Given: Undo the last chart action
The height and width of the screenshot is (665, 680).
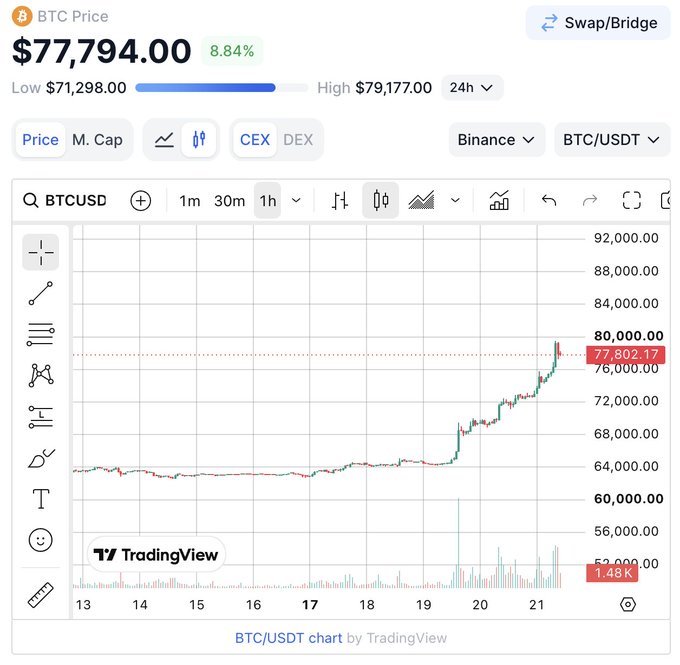Looking at the screenshot, I should [549, 200].
